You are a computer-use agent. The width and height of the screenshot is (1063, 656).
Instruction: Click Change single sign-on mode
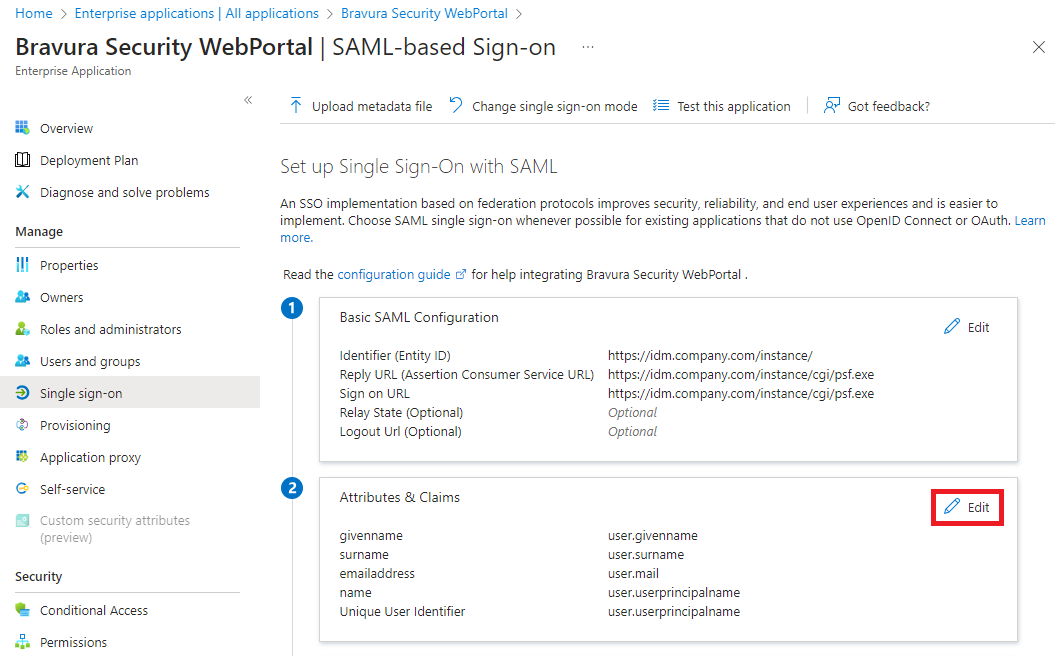543,105
